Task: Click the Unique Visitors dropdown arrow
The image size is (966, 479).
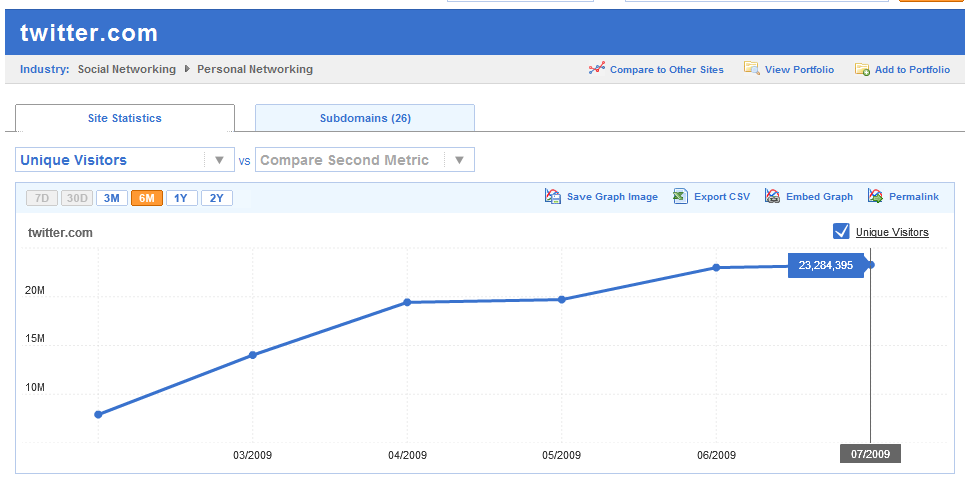Action: [219, 160]
